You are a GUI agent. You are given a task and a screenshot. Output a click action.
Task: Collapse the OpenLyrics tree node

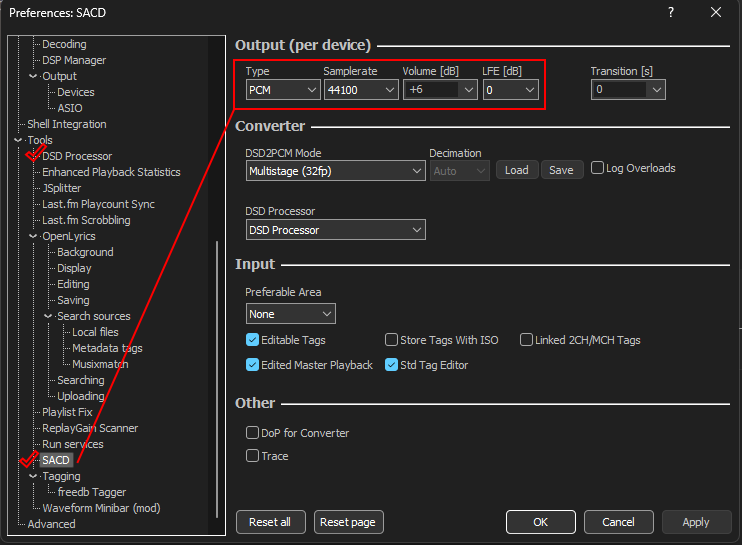(33, 236)
